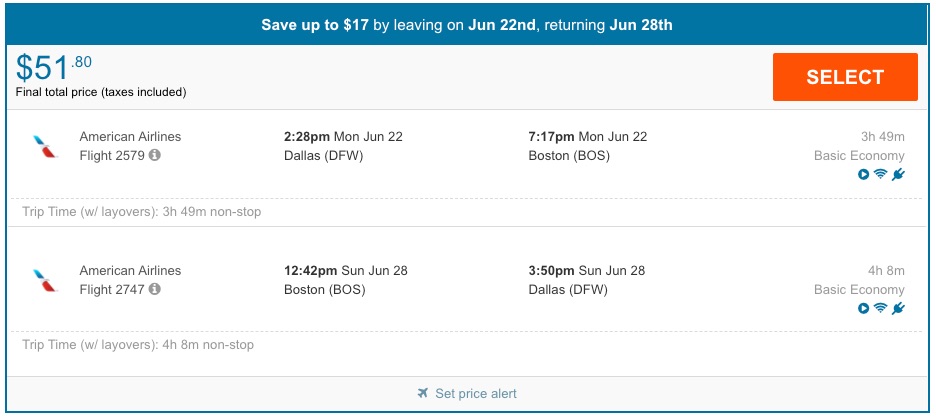Click power outlet icon on outbound flight

tap(898, 174)
